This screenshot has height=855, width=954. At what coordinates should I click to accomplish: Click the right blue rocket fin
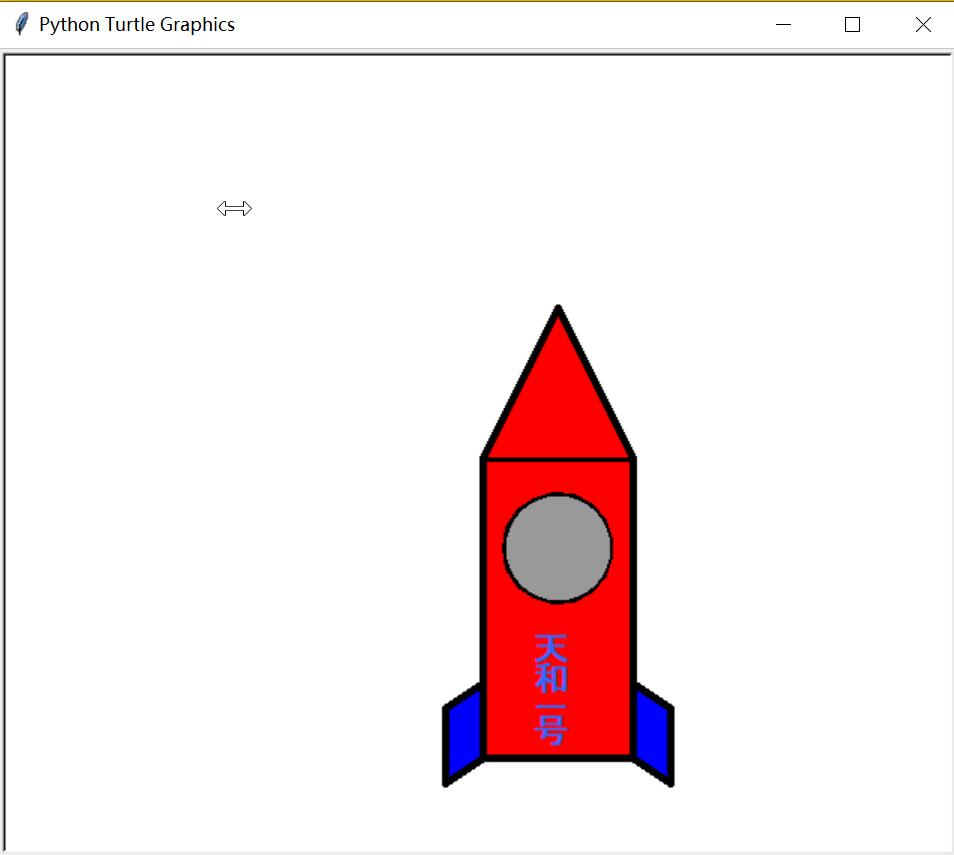[x=652, y=735]
